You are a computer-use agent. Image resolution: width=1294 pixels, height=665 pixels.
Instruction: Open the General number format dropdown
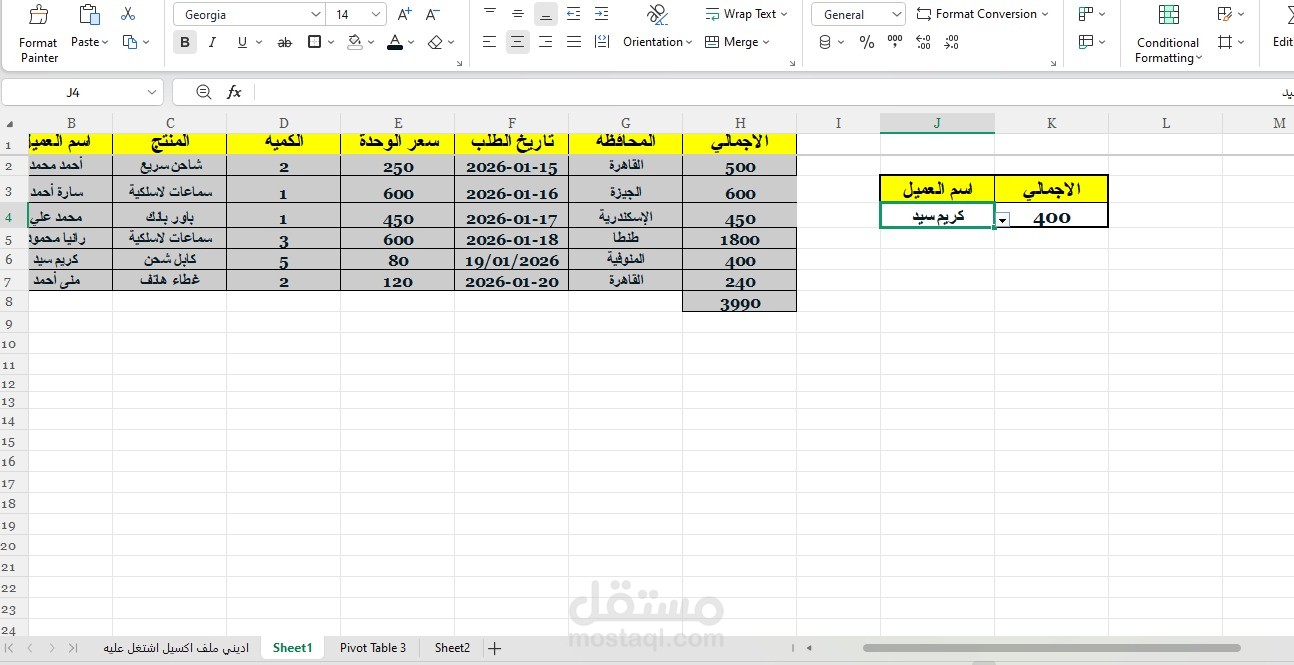tap(895, 15)
